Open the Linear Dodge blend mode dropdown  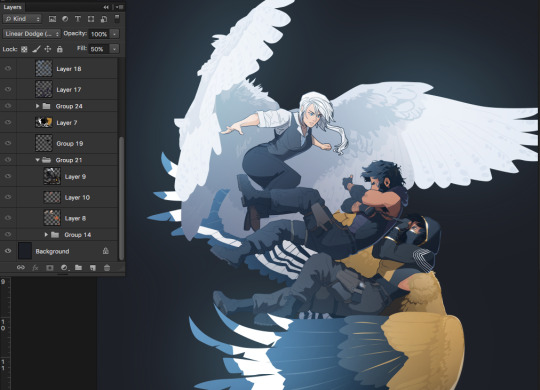[x=32, y=34]
